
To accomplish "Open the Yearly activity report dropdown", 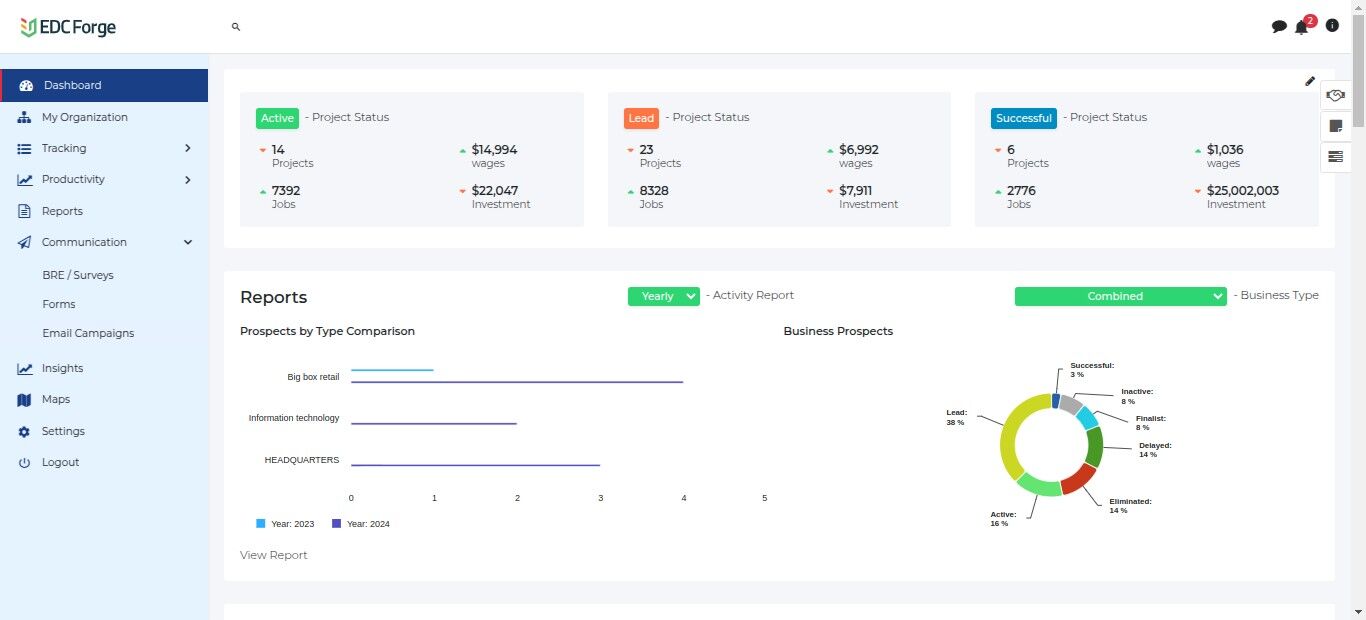I will pos(663,296).
